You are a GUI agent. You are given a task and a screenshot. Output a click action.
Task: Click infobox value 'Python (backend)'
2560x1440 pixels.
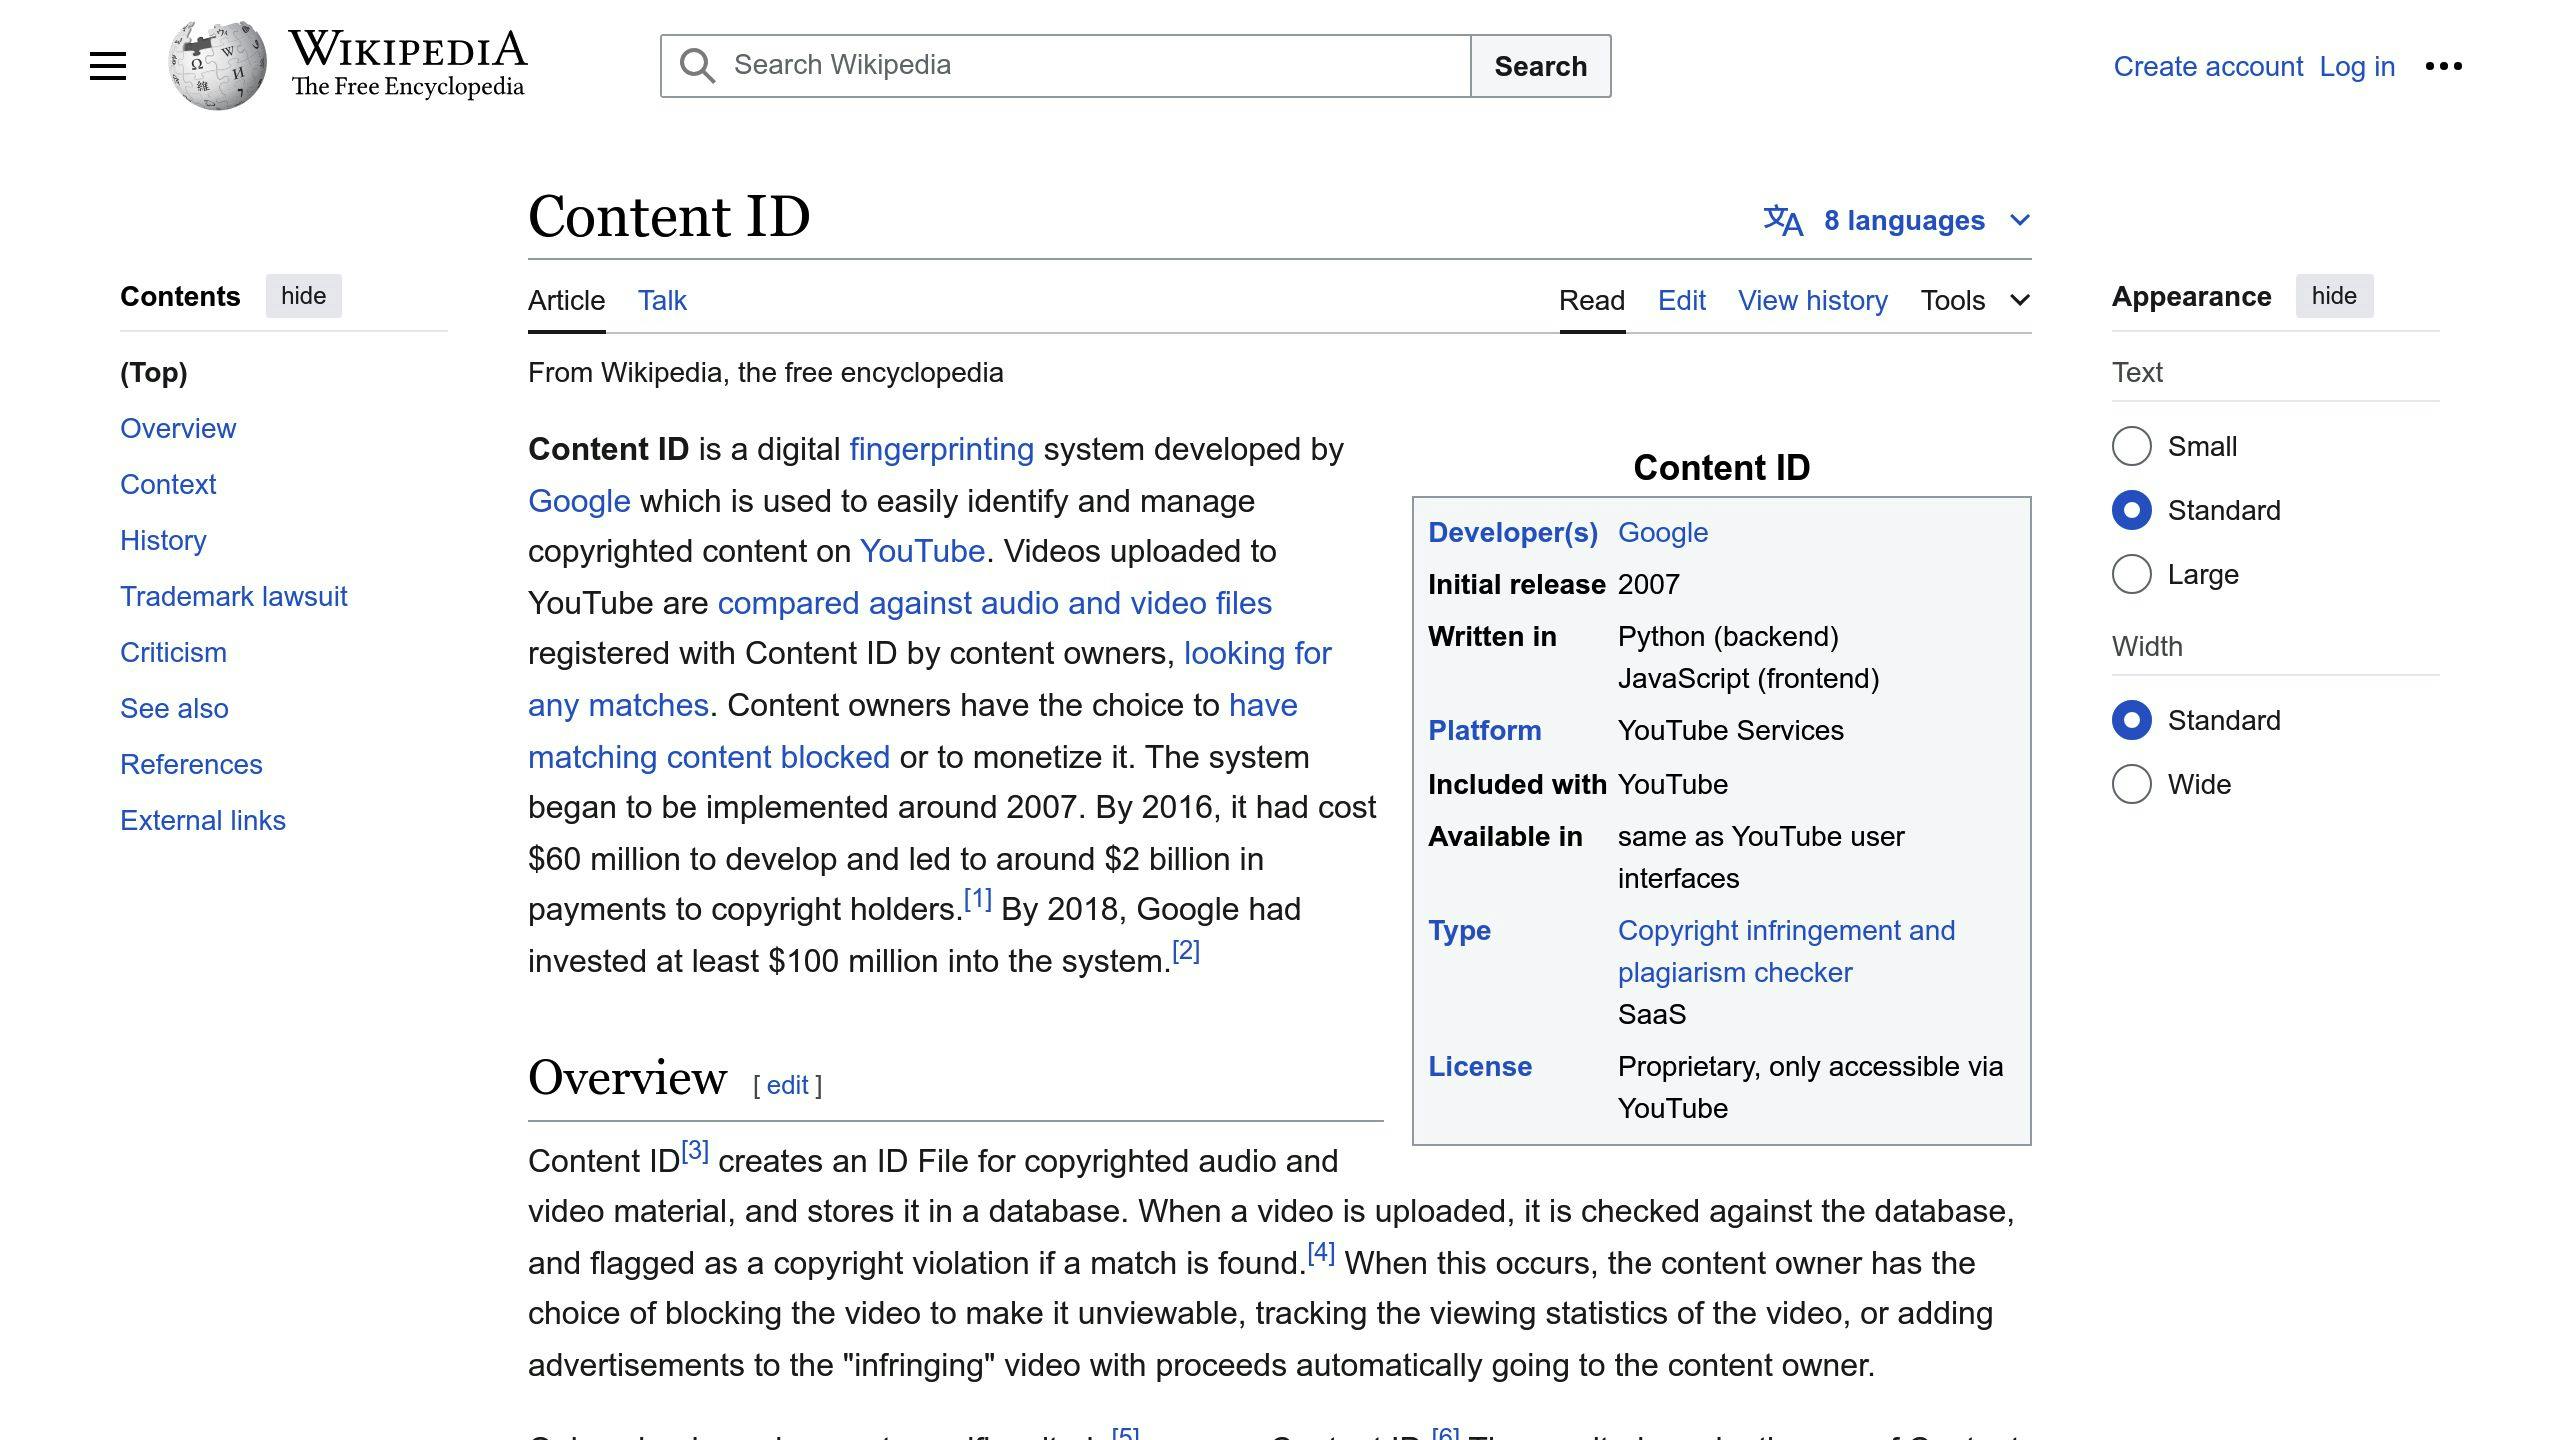[1728, 636]
